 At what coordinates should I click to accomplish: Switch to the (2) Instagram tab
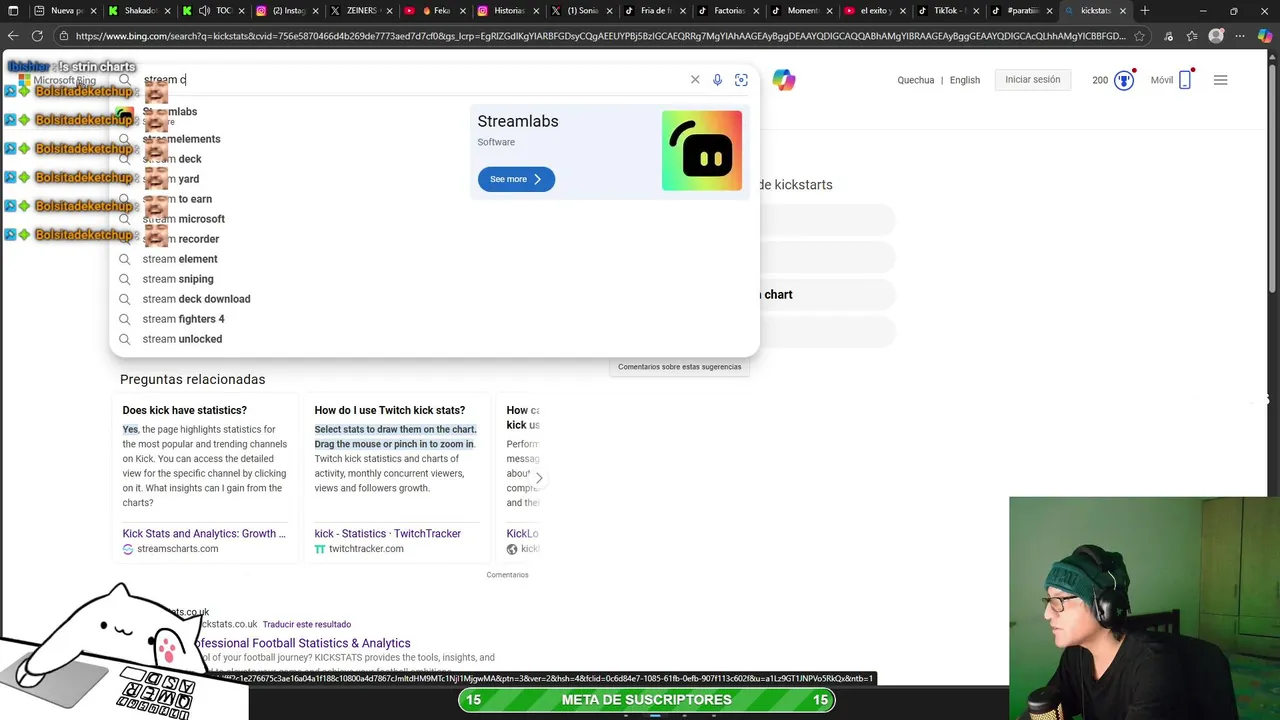(285, 11)
